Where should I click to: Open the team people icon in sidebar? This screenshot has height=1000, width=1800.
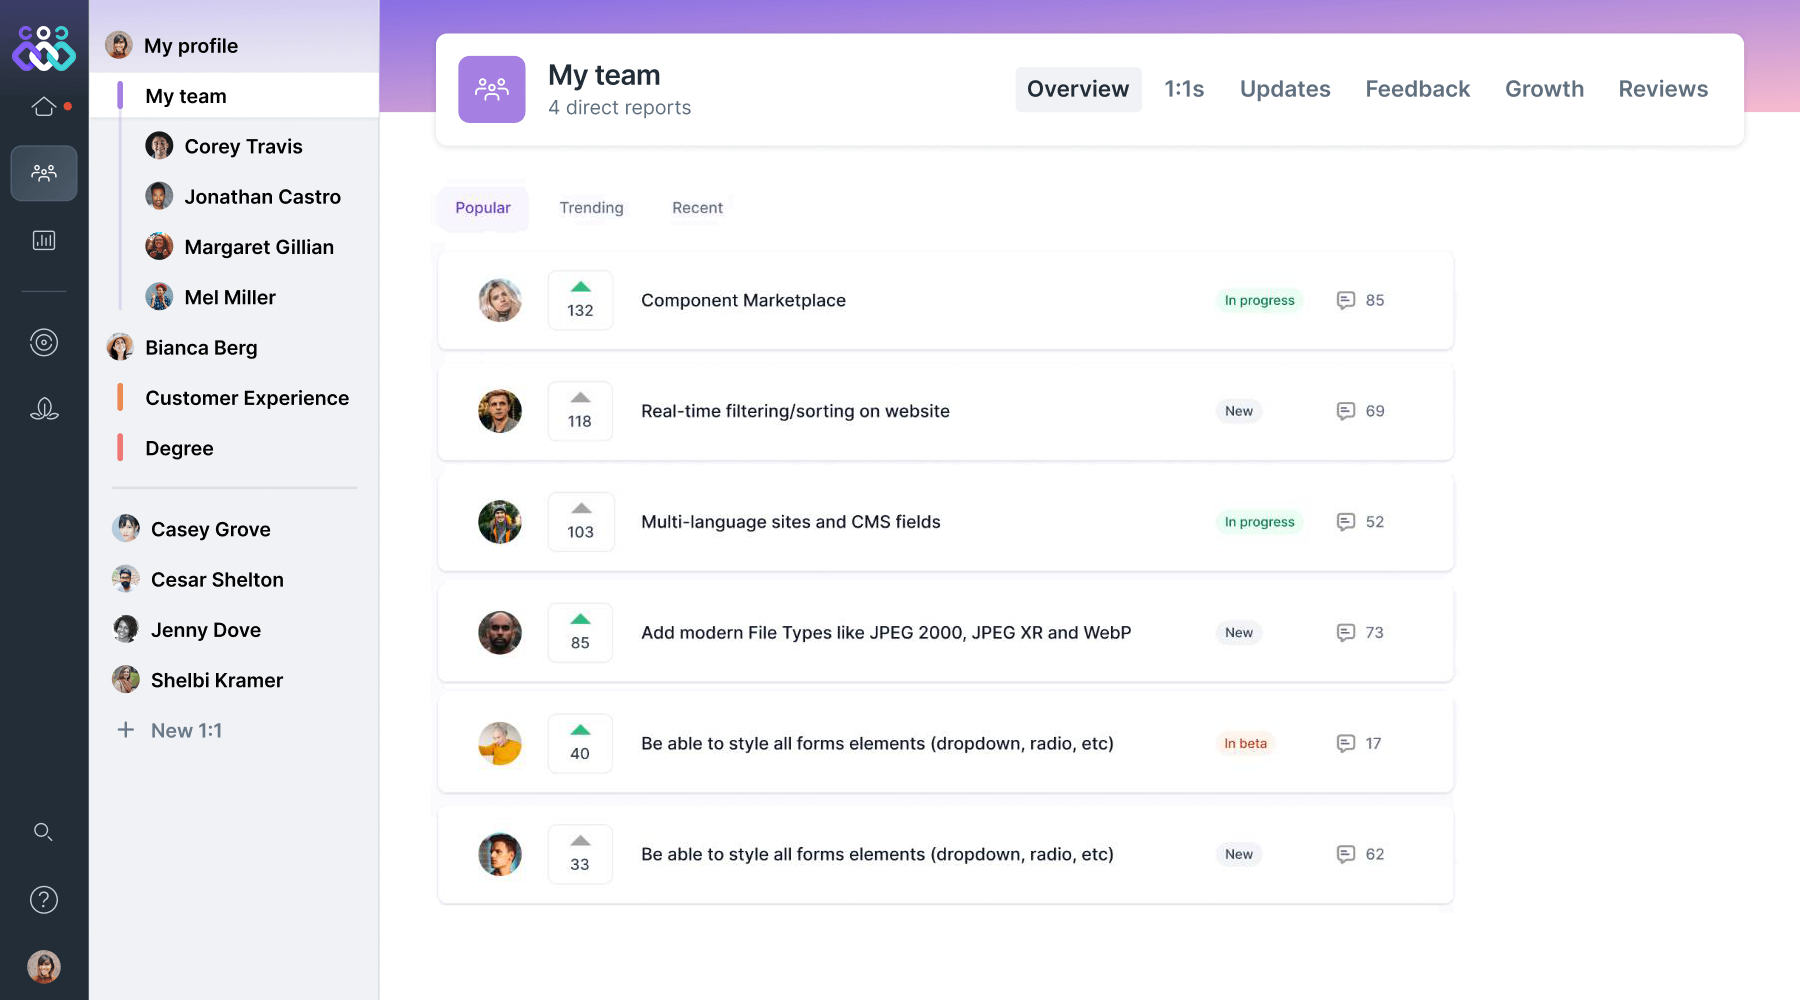44,173
